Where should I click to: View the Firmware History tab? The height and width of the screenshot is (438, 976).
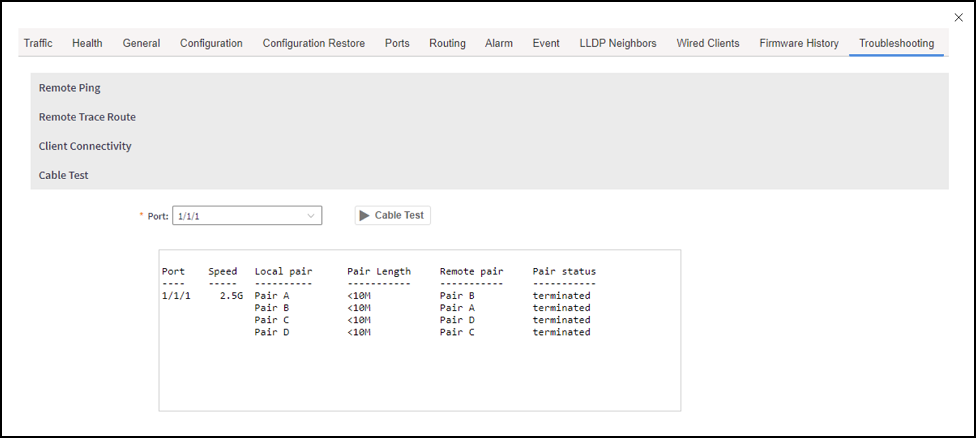799,43
